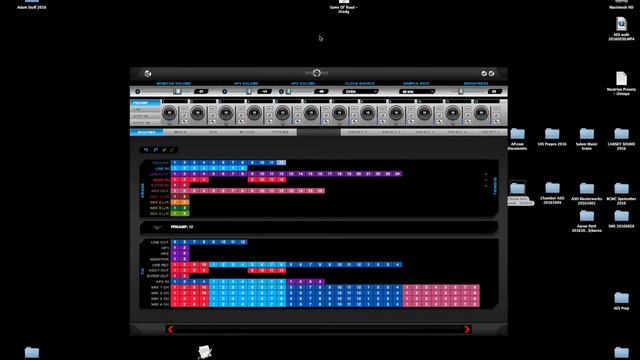Switch to the MIXER tab
This screenshot has height=360, width=640.
click(x=180, y=132)
